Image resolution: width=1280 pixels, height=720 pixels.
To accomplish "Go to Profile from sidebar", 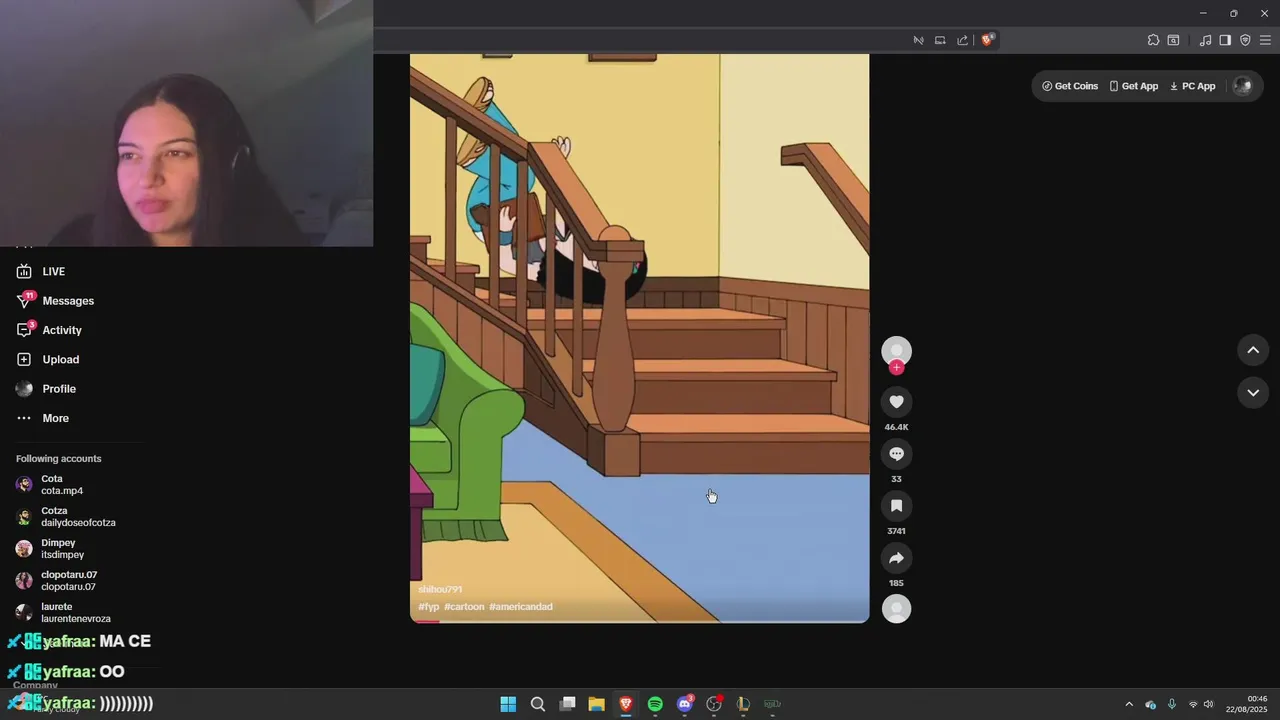I will coord(46,389).
